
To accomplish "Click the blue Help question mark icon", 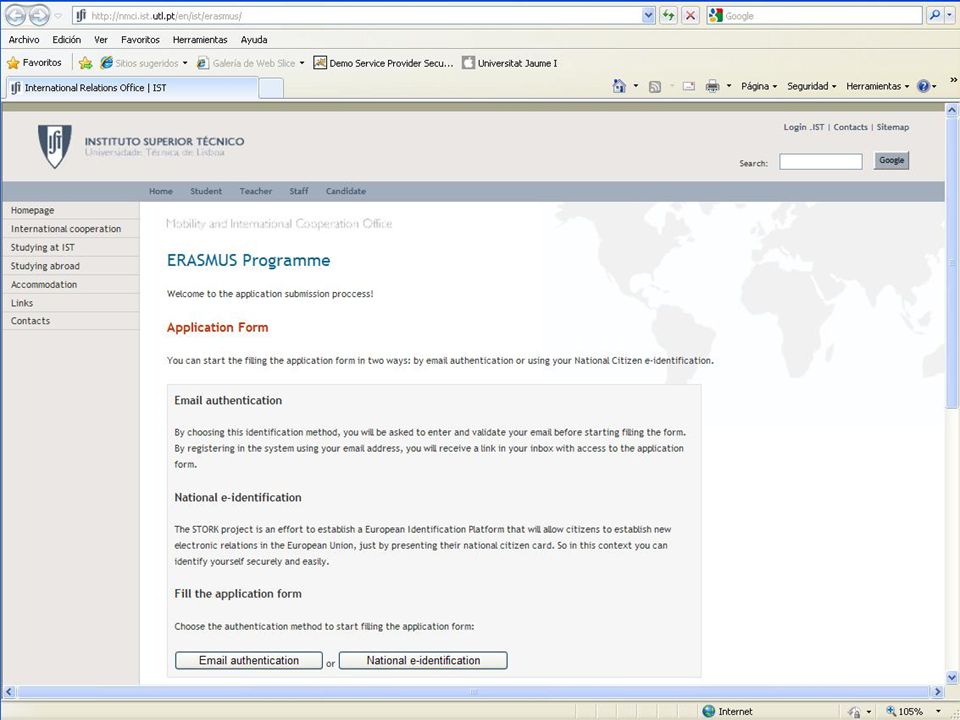I will 923,86.
